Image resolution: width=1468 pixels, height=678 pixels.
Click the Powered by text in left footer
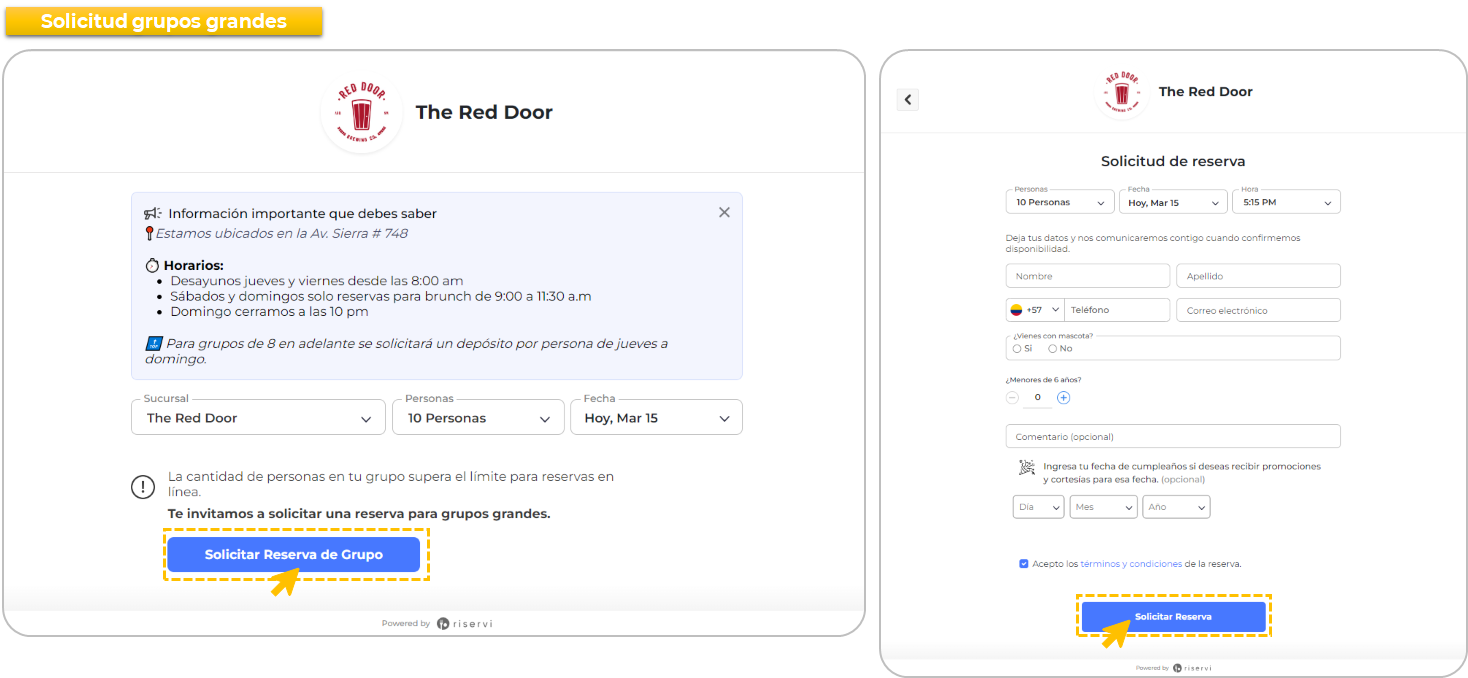pos(406,623)
